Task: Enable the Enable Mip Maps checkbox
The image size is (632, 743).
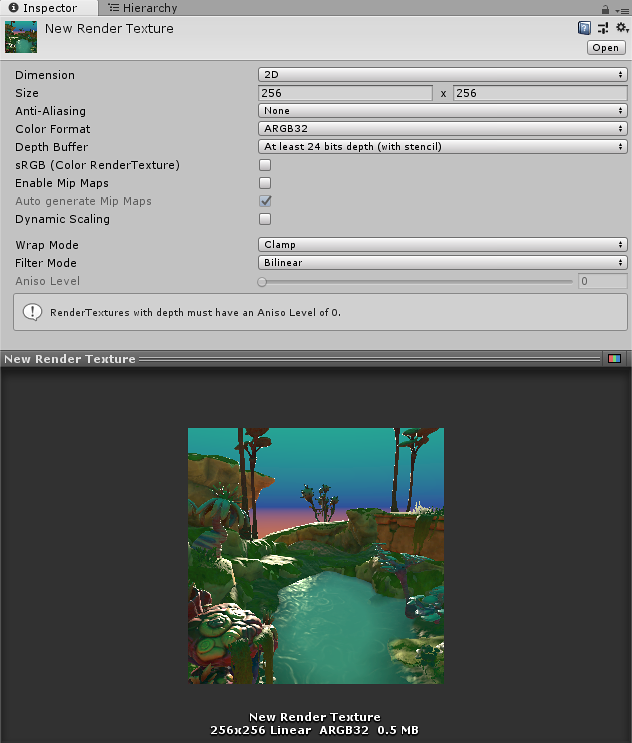Action: [265, 183]
